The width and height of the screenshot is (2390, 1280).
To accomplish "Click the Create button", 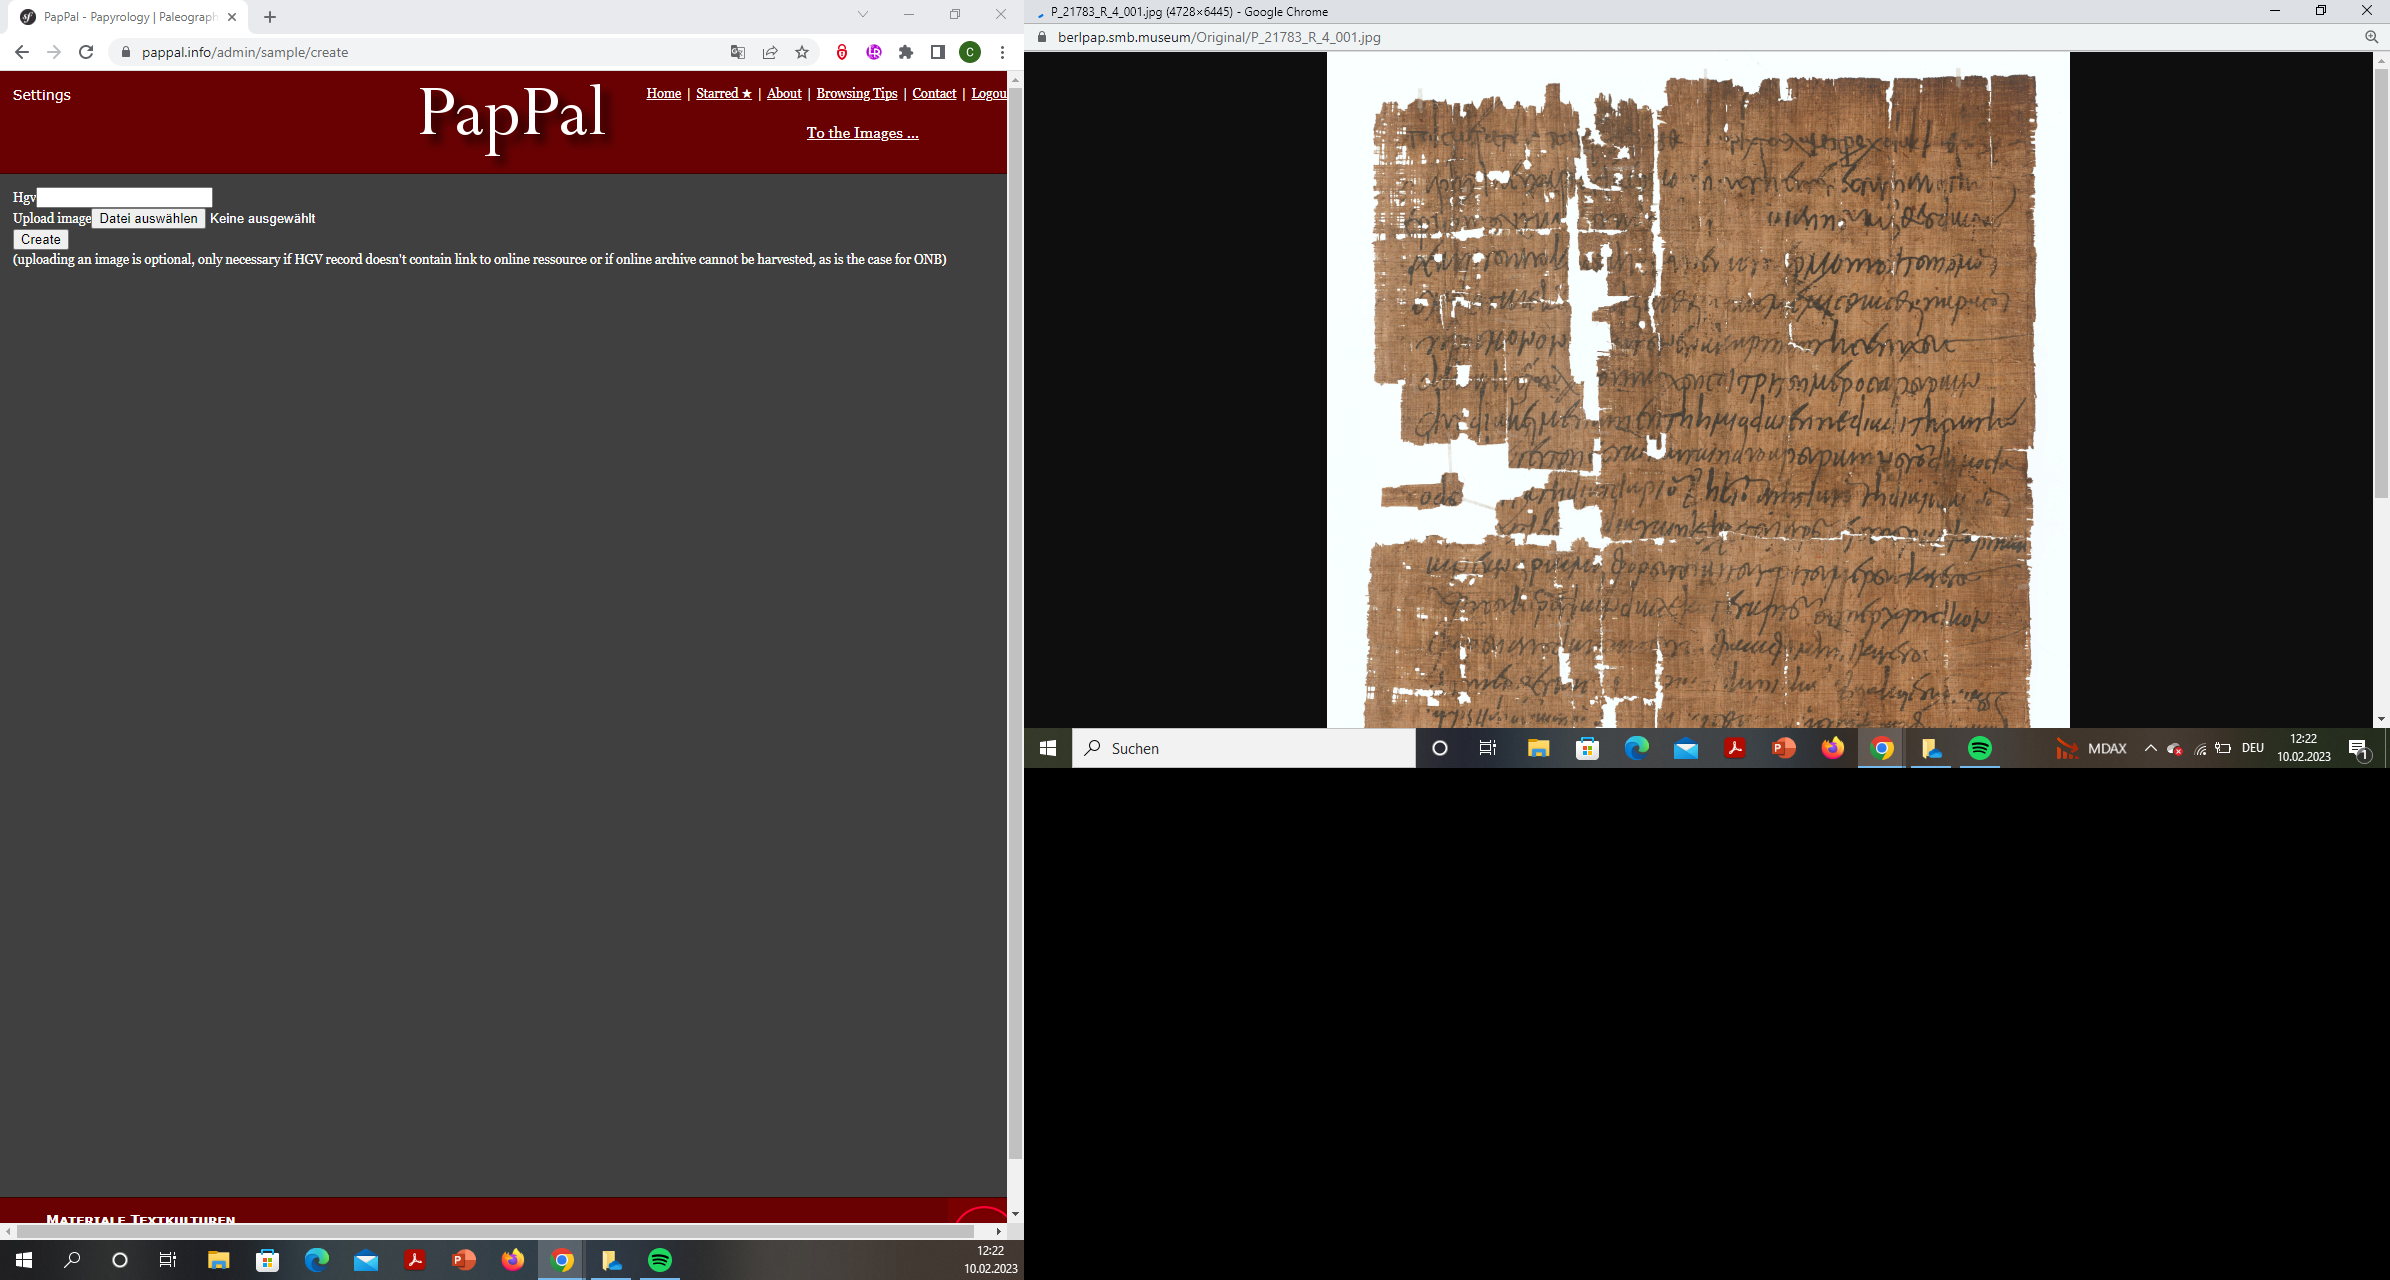I will pyautogui.click(x=41, y=239).
